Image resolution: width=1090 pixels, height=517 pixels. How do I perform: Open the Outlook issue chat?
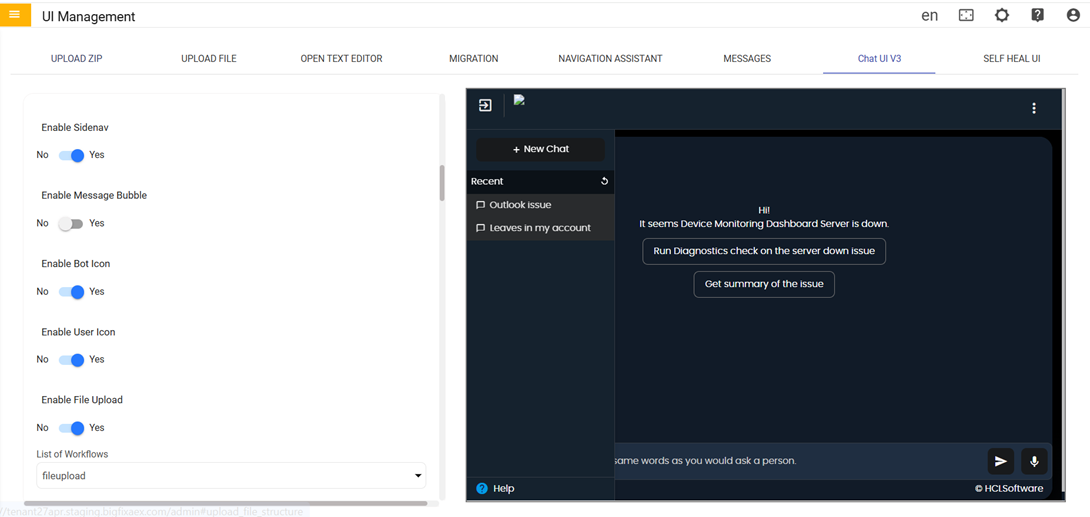tap(540, 205)
